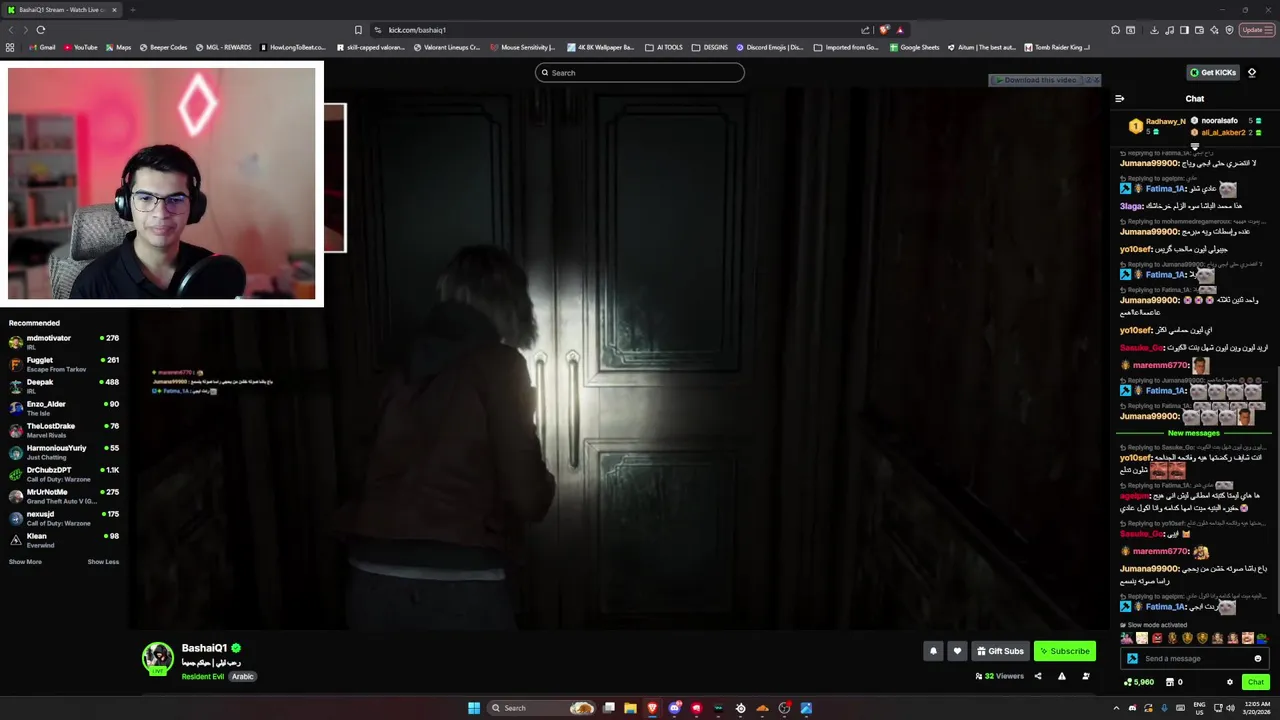Show hidden system tray icons
Screen dimensions: 1280x720
(1118, 708)
